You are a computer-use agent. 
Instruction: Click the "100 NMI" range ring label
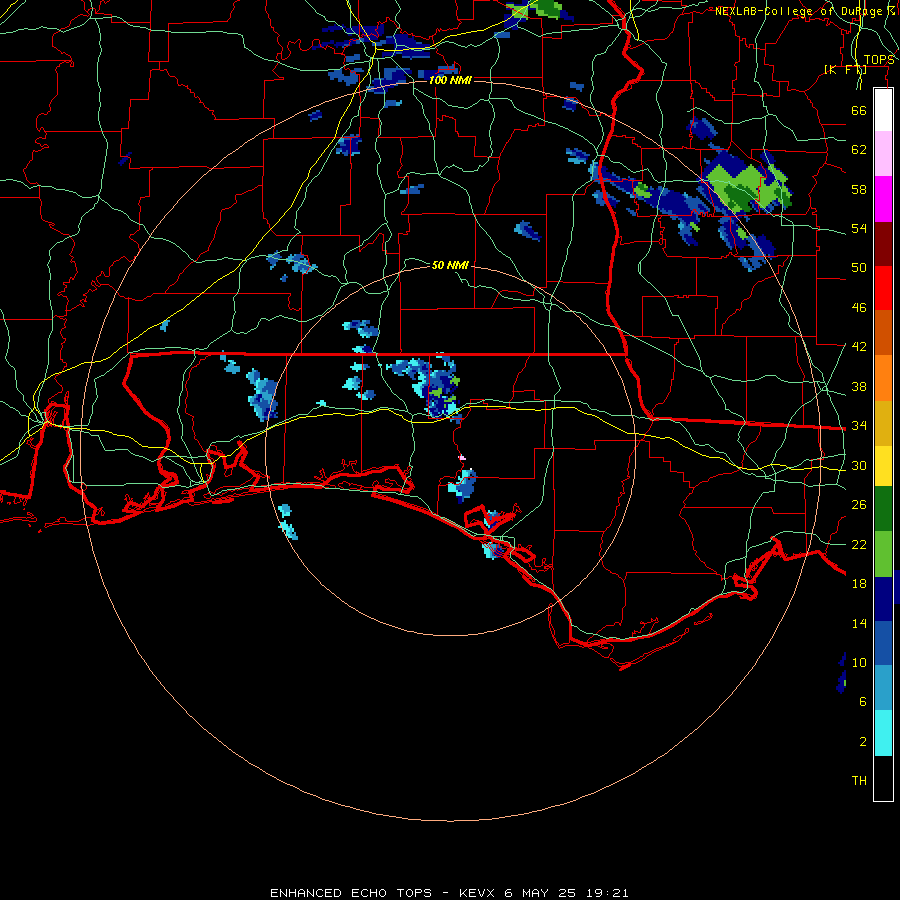point(450,80)
